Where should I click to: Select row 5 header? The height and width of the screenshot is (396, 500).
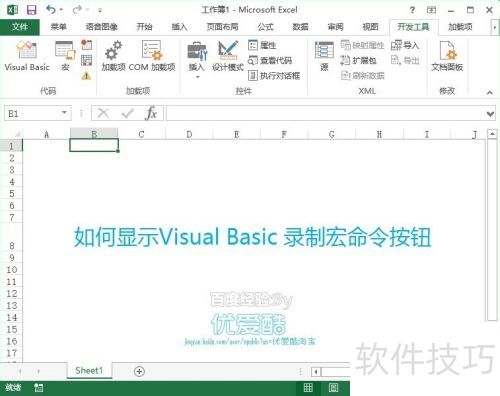(12, 194)
